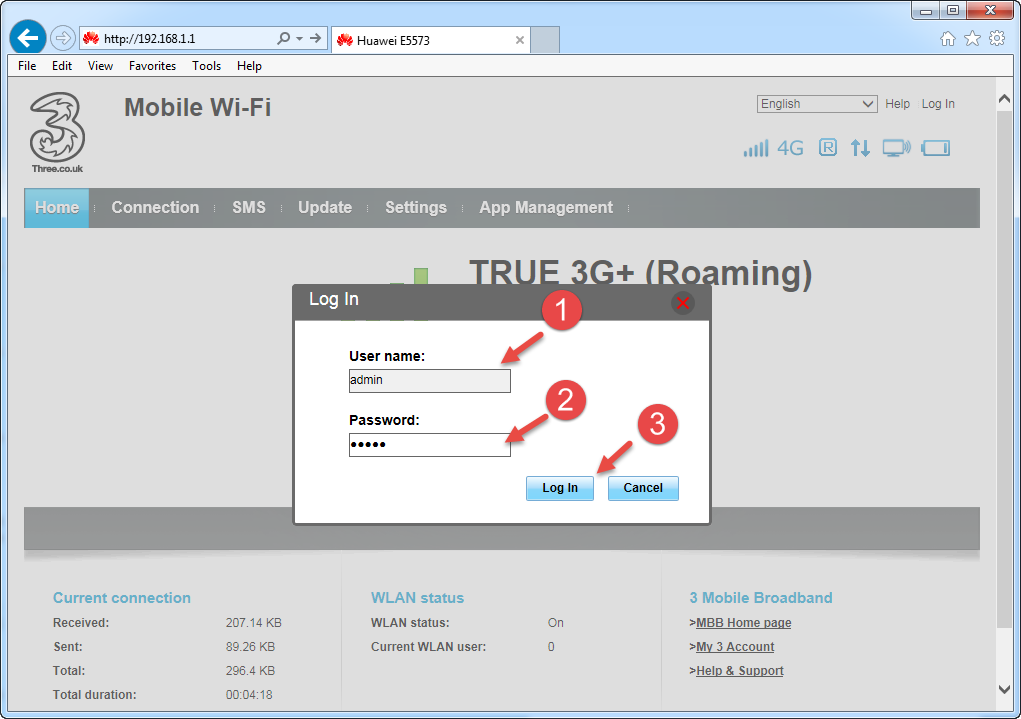Go to the Update navigation tab
The width and height of the screenshot is (1021, 719).
click(325, 208)
